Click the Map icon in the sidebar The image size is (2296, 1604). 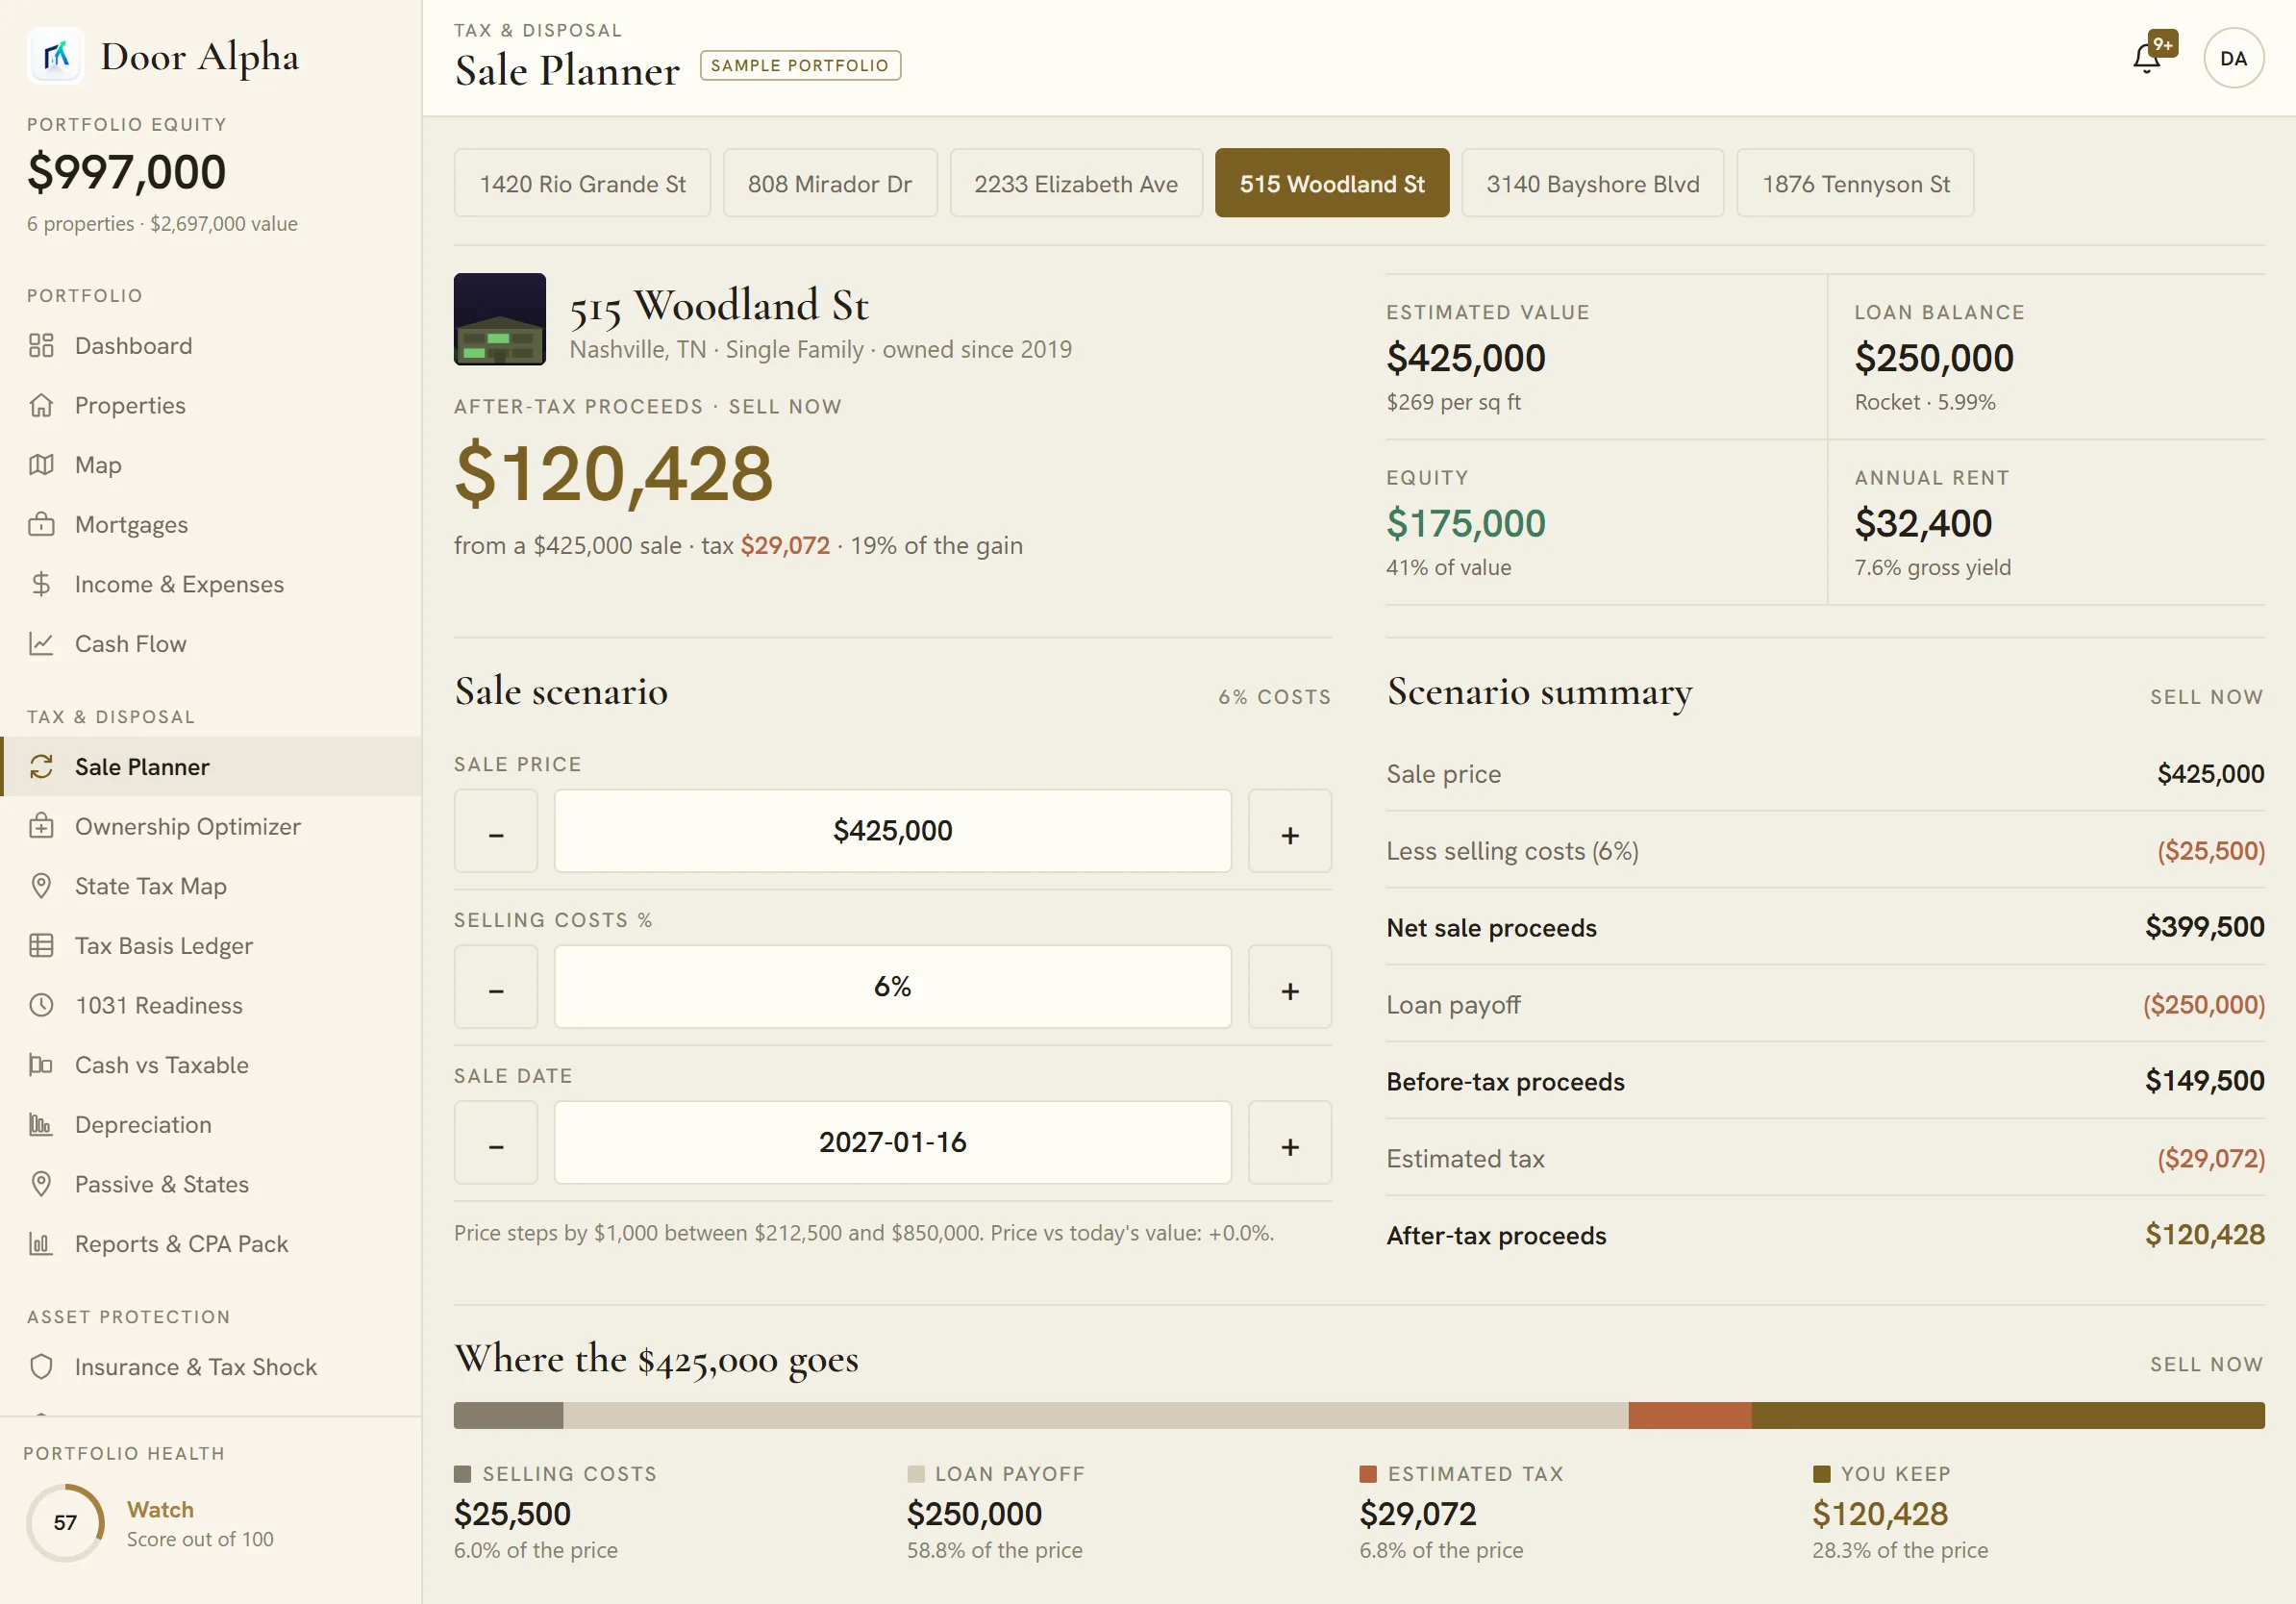[x=41, y=465]
